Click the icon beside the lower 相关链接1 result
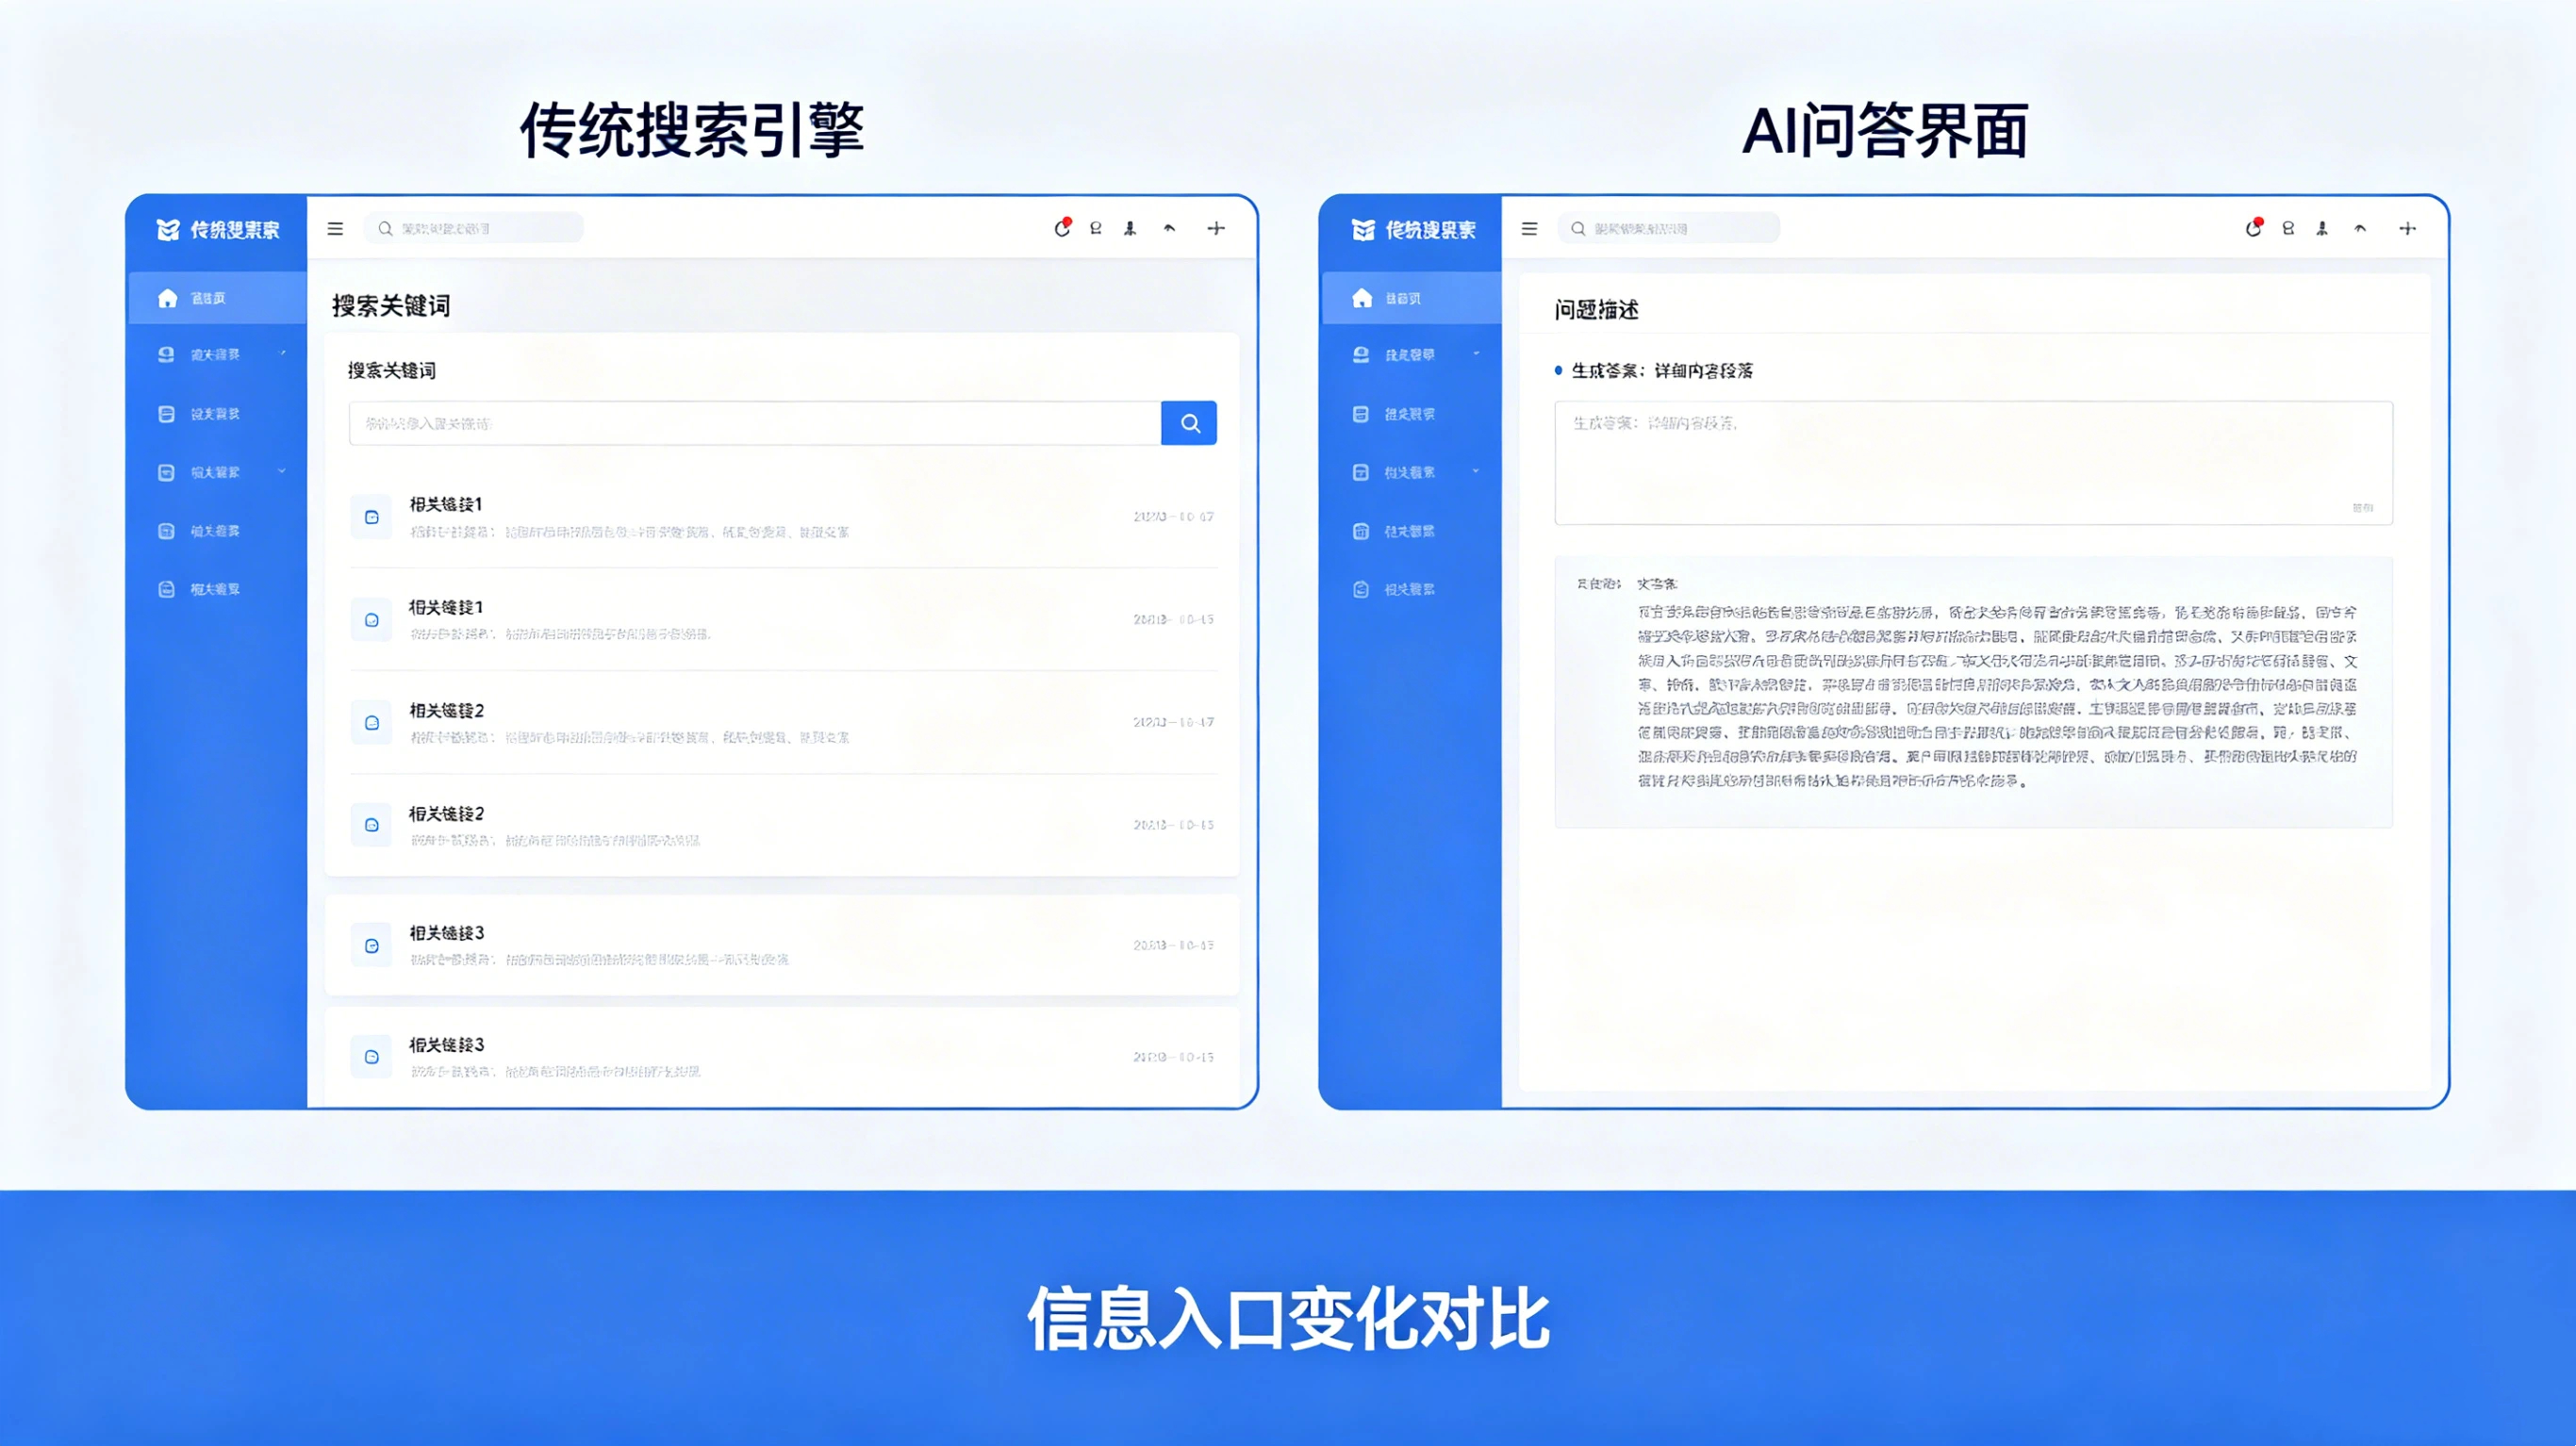Image resolution: width=2576 pixels, height=1446 pixels. (371, 620)
